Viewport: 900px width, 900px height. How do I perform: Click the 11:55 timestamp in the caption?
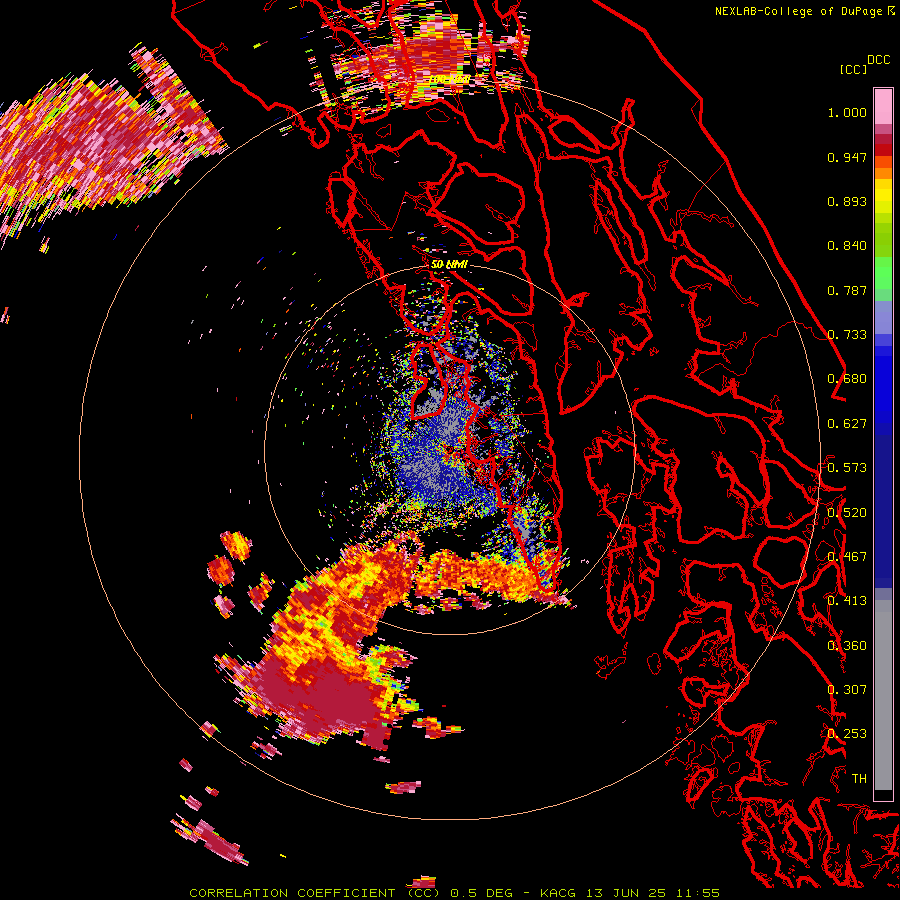(698, 893)
